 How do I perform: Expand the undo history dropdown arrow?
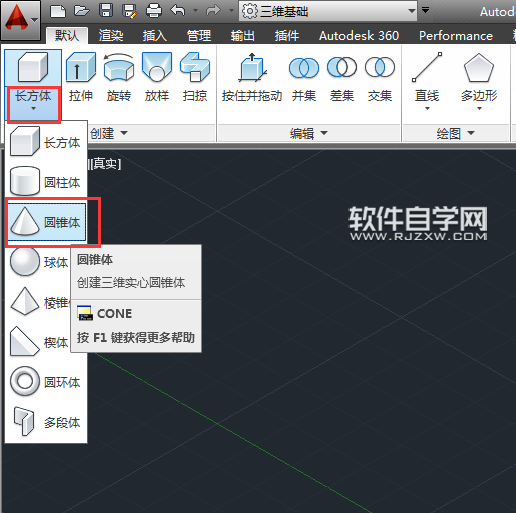click(195, 11)
